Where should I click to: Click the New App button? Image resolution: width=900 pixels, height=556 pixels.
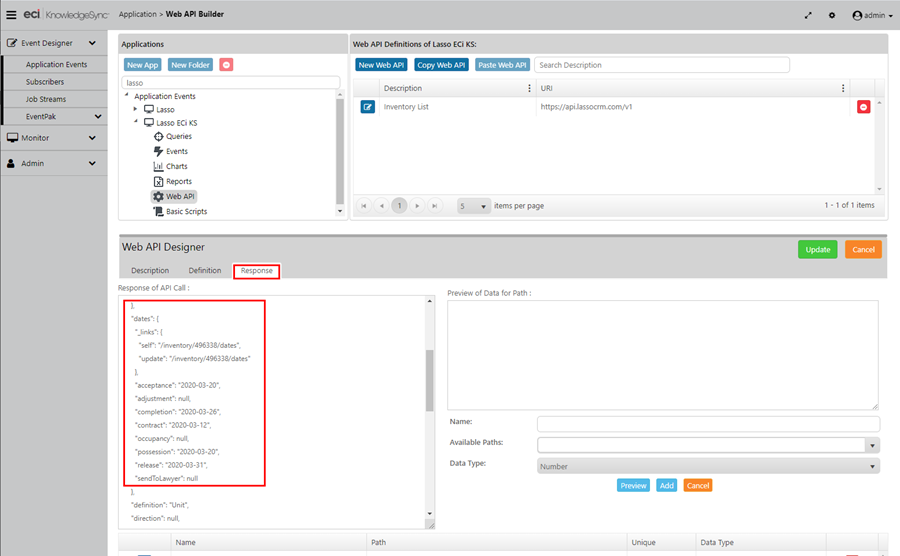142,65
